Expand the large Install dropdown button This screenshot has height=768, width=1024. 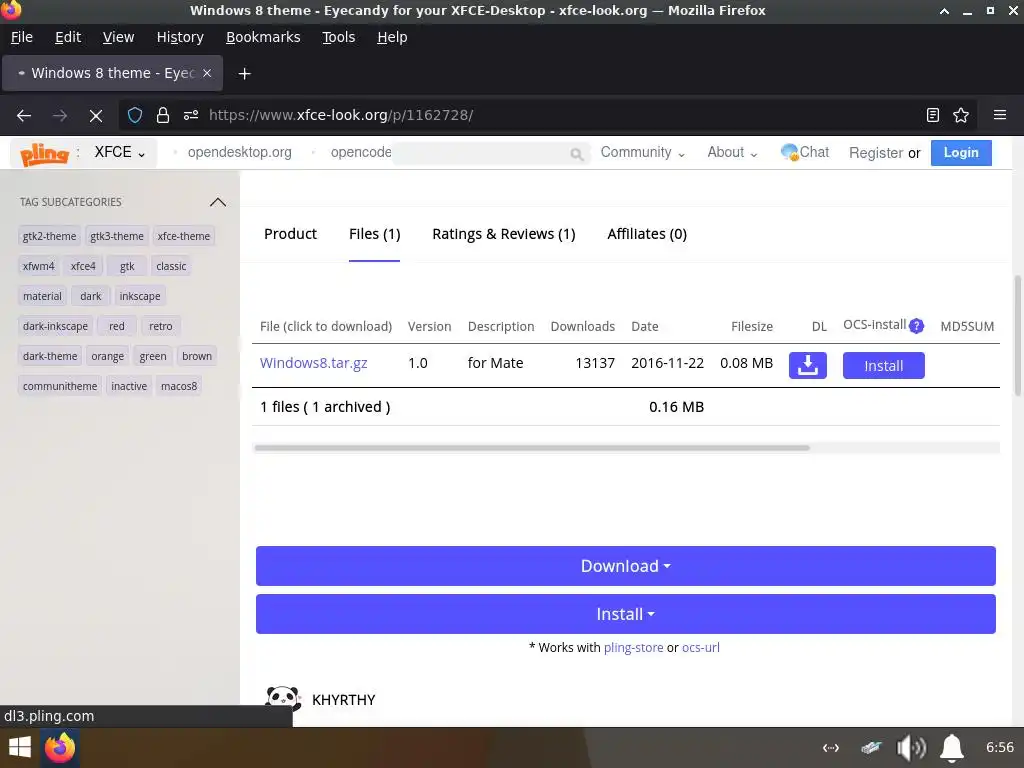626,614
